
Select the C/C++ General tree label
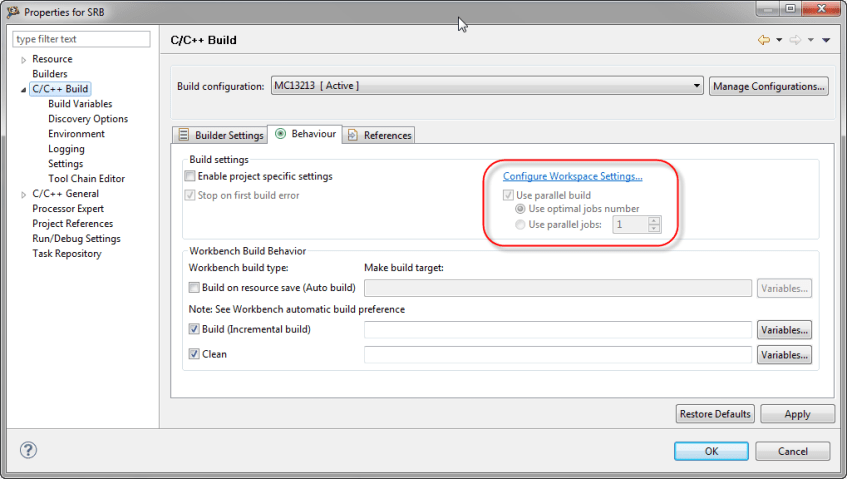(x=65, y=194)
